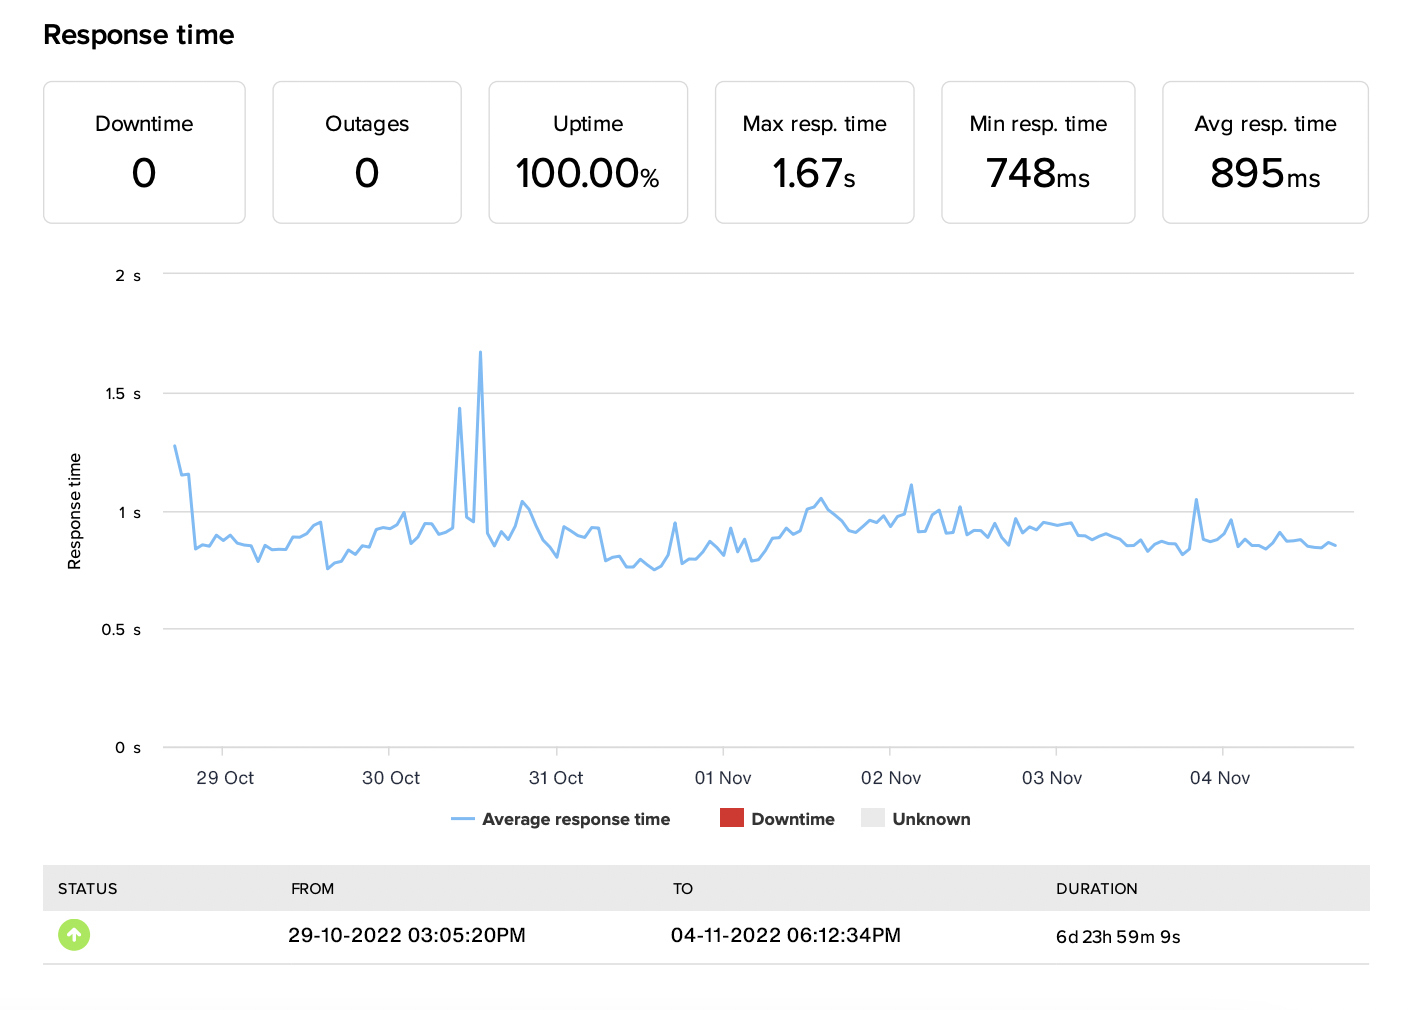The width and height of the screenshot is (1420, 1010).
Task: Click the 1.67s peak on the chart line
Action: 480,352
